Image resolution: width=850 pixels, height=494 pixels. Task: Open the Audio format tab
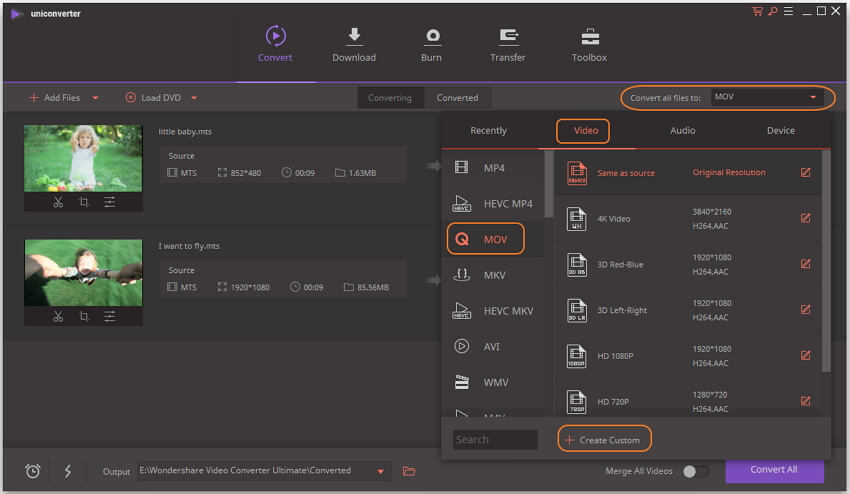(682, 131)
